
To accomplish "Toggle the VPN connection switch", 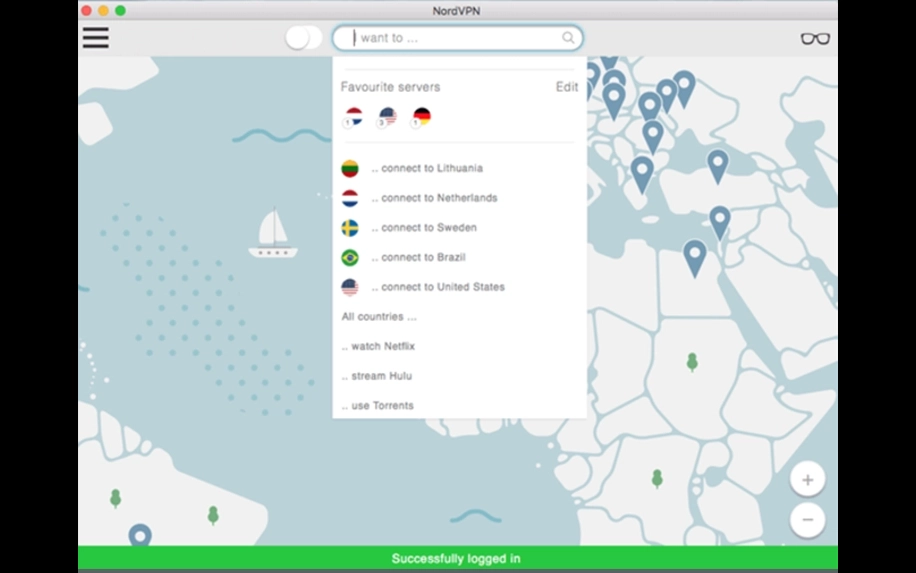I will coord(304,38).
